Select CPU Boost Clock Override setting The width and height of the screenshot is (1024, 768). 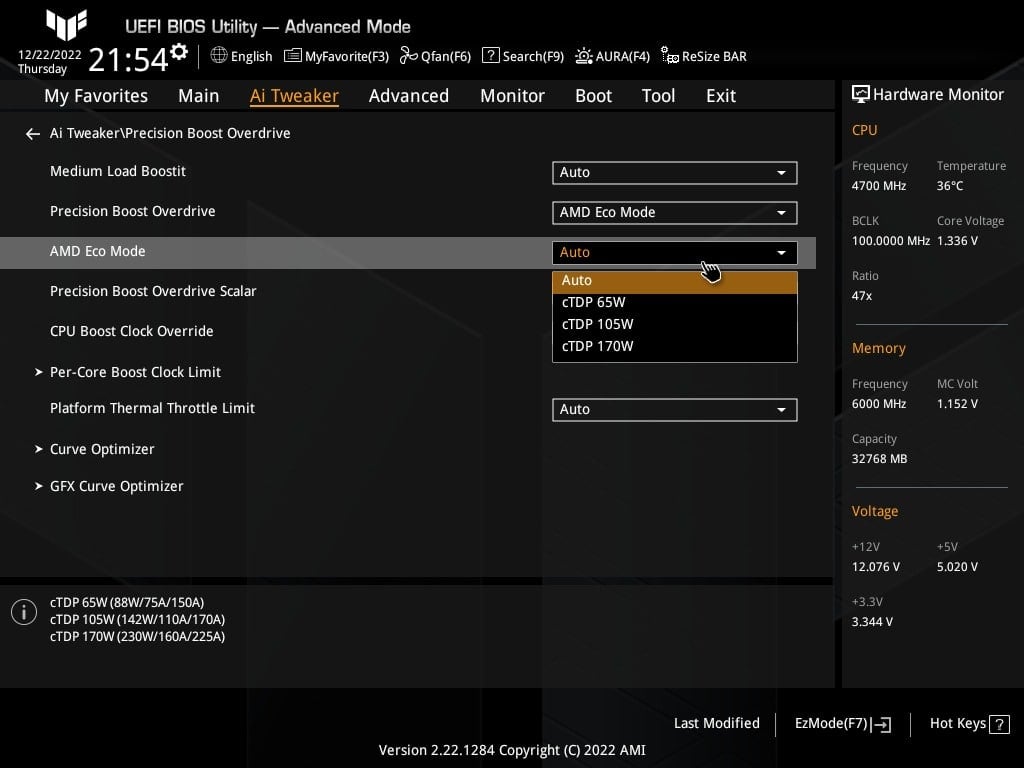[131, 331]
